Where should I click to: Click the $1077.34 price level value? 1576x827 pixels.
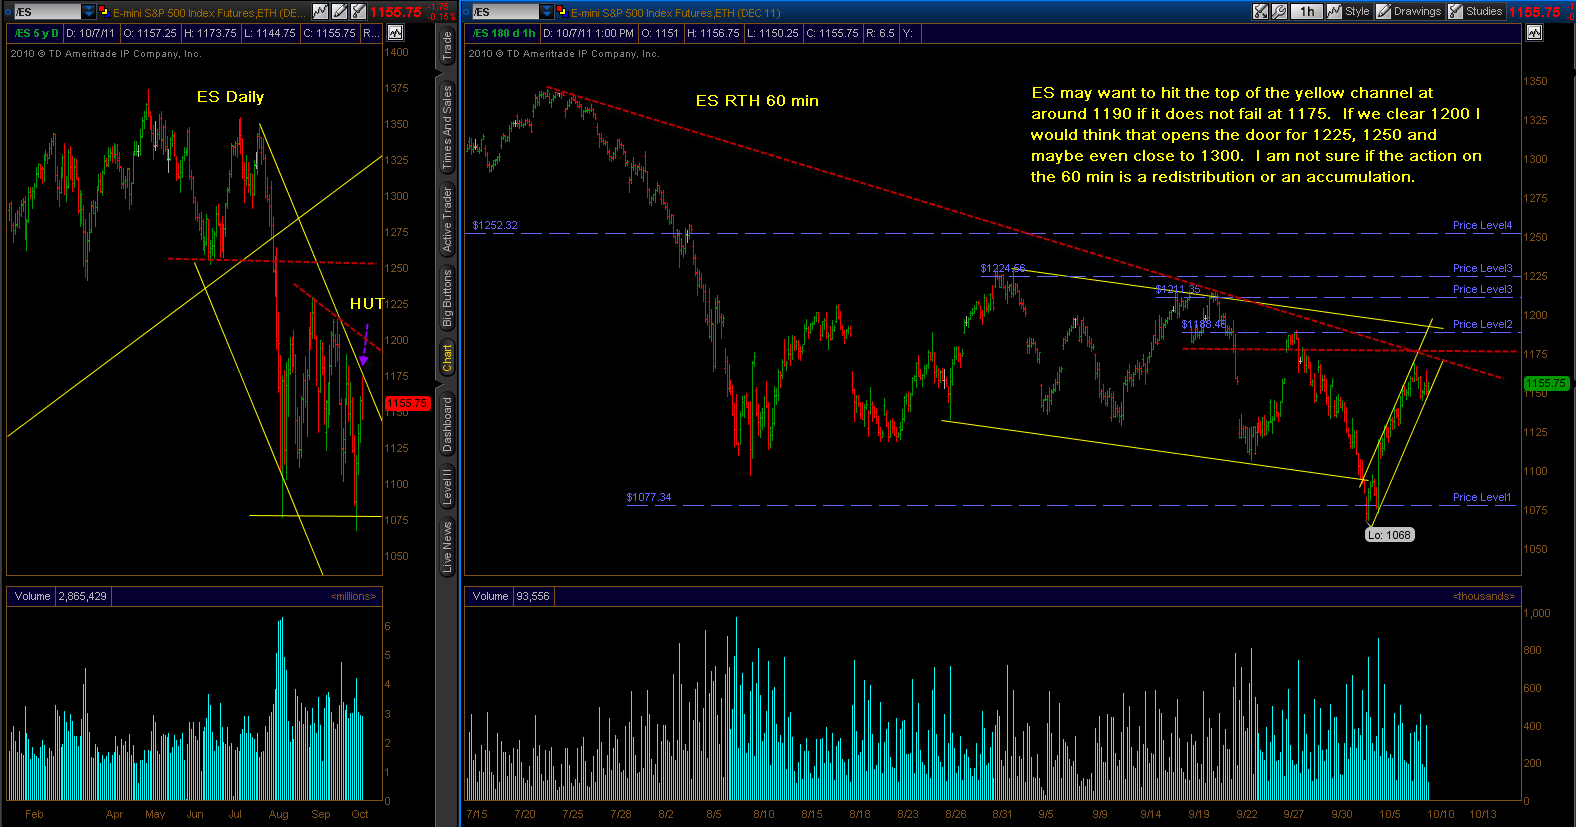pos(649,498)
